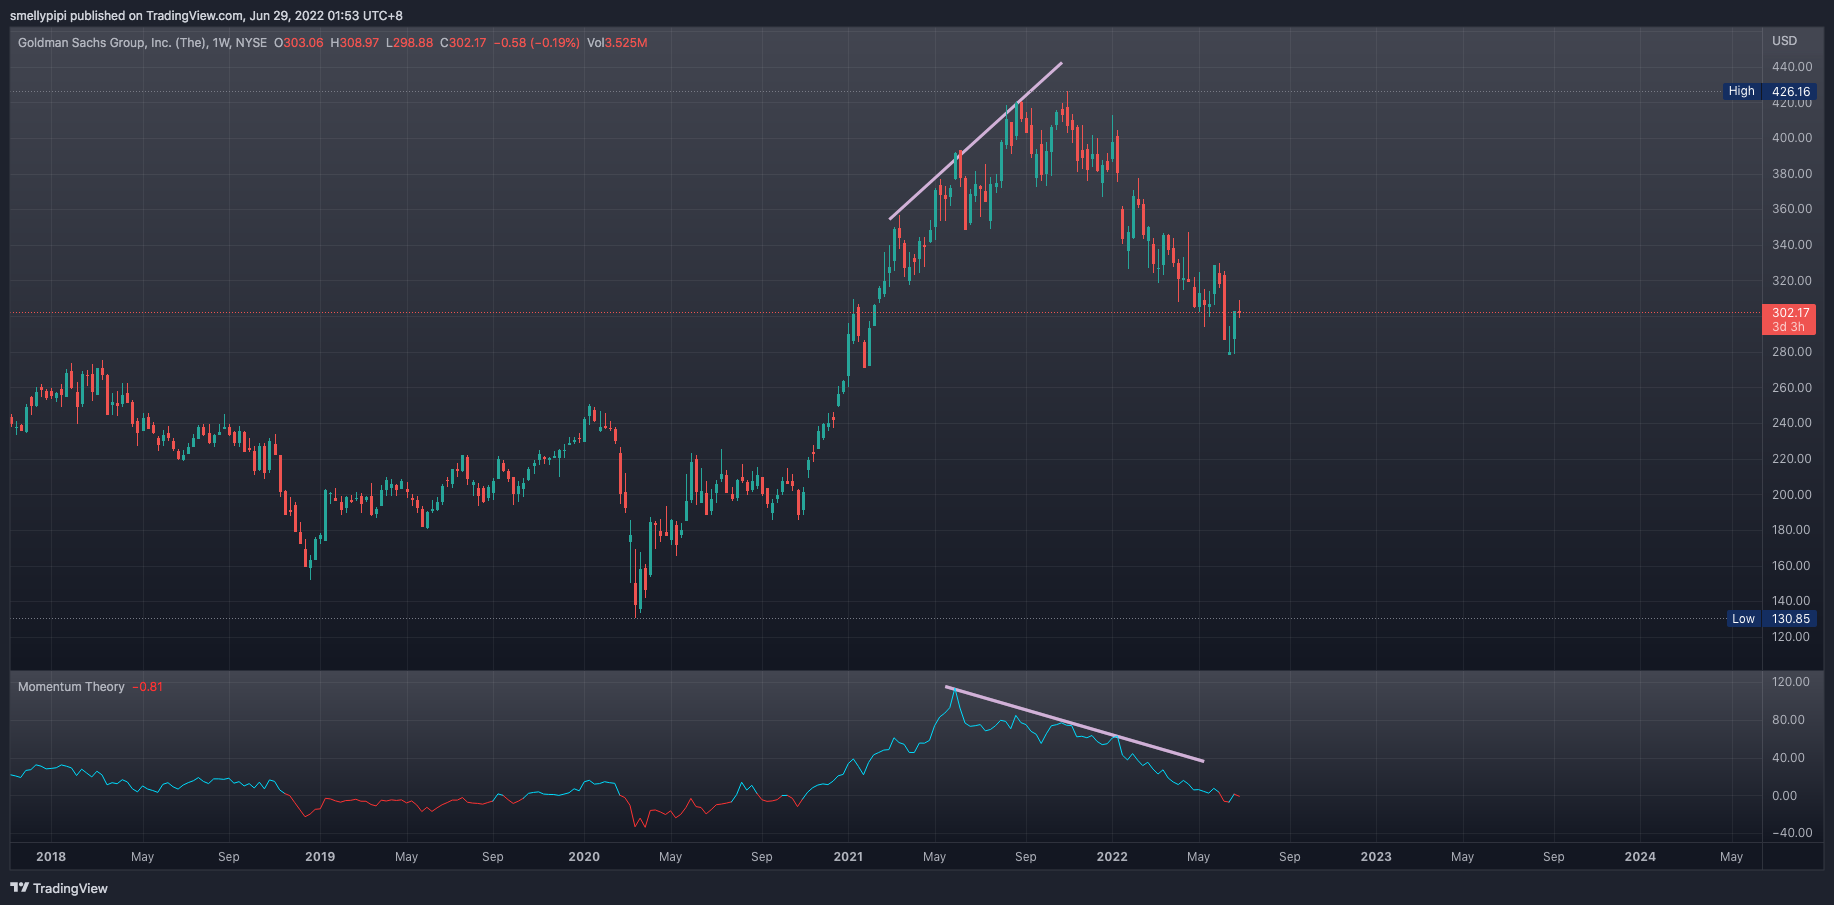Select the High 426.16 price tag

tap(1770, 91)
